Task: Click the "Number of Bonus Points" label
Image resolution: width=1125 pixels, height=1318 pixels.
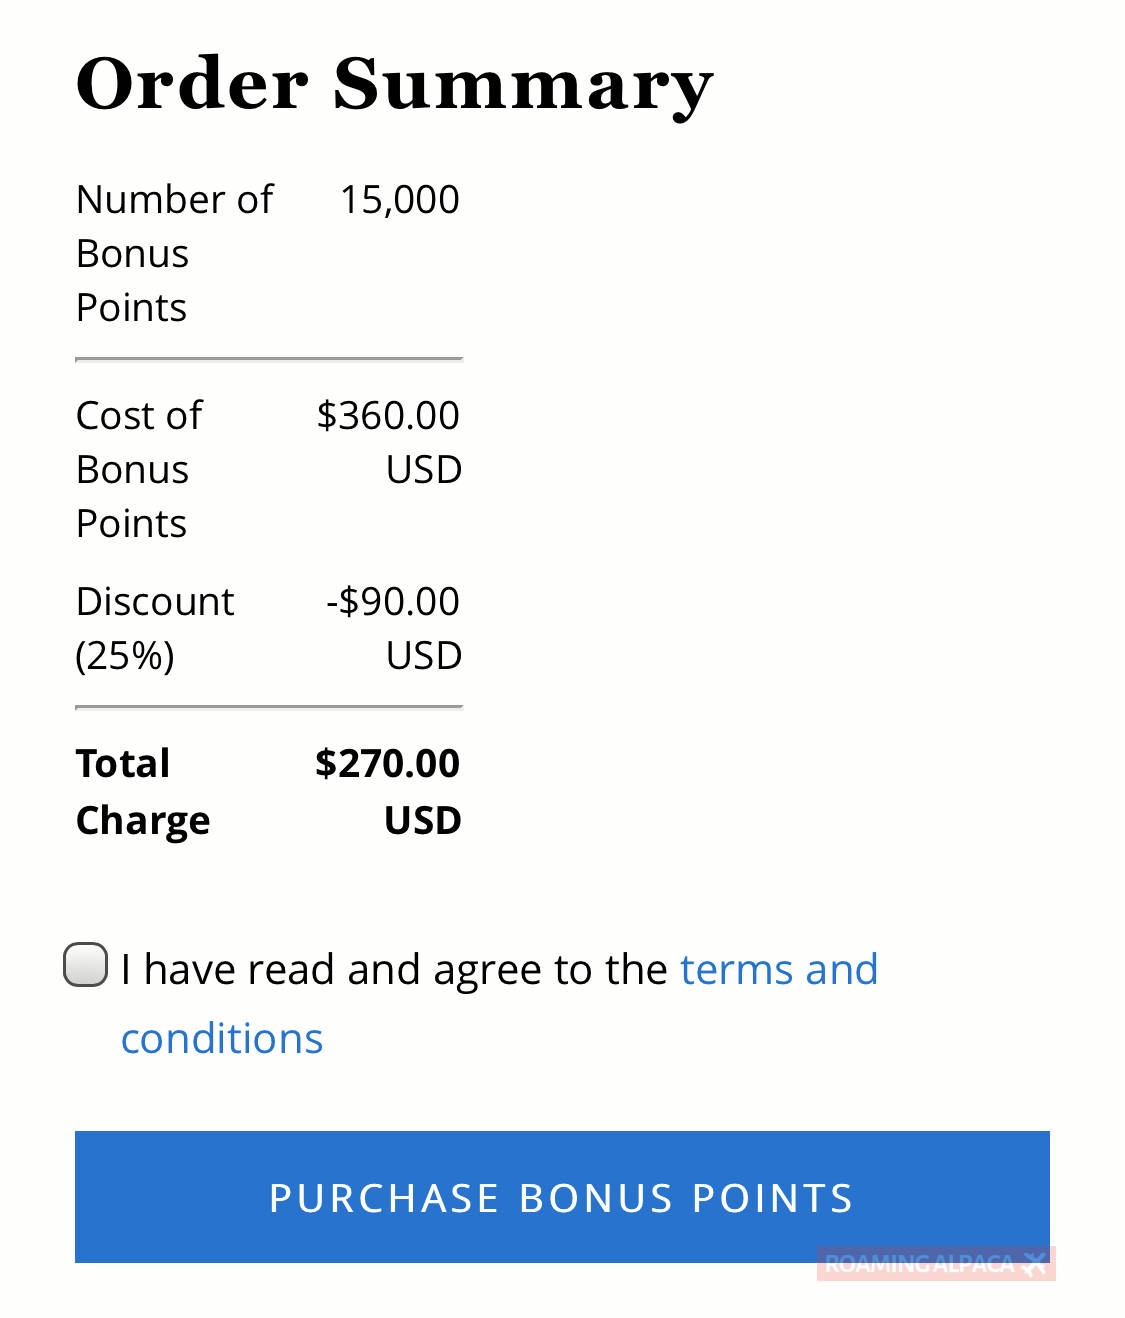Action: pos(174,253)
